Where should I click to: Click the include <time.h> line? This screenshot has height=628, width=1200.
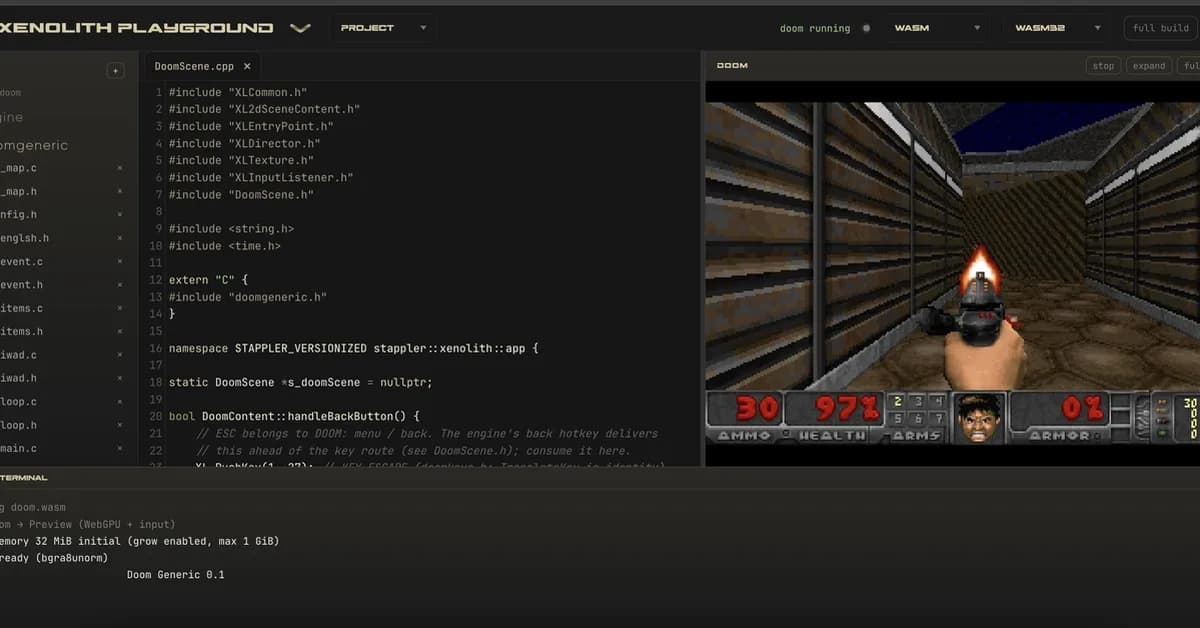225,246
